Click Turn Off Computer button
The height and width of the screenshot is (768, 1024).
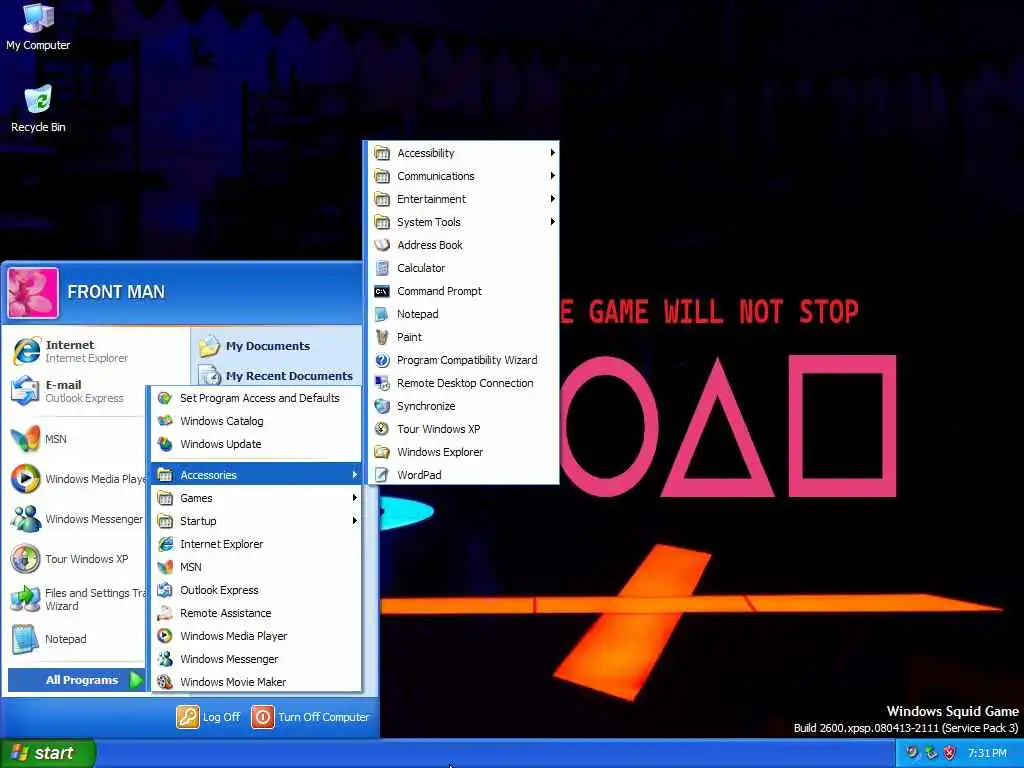[x=310, y=717]
